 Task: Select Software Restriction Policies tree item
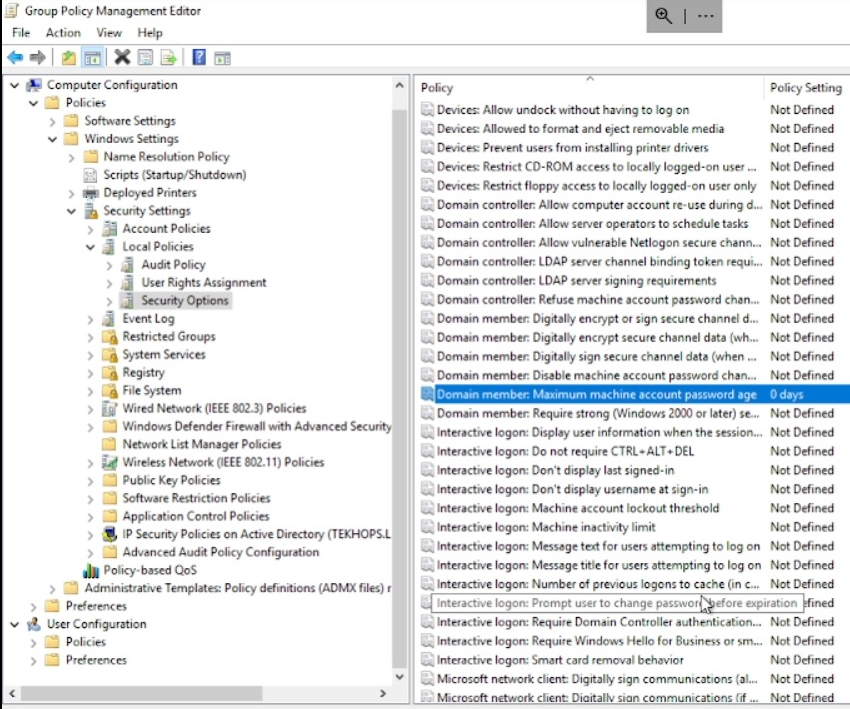click(x=196, y=498)
